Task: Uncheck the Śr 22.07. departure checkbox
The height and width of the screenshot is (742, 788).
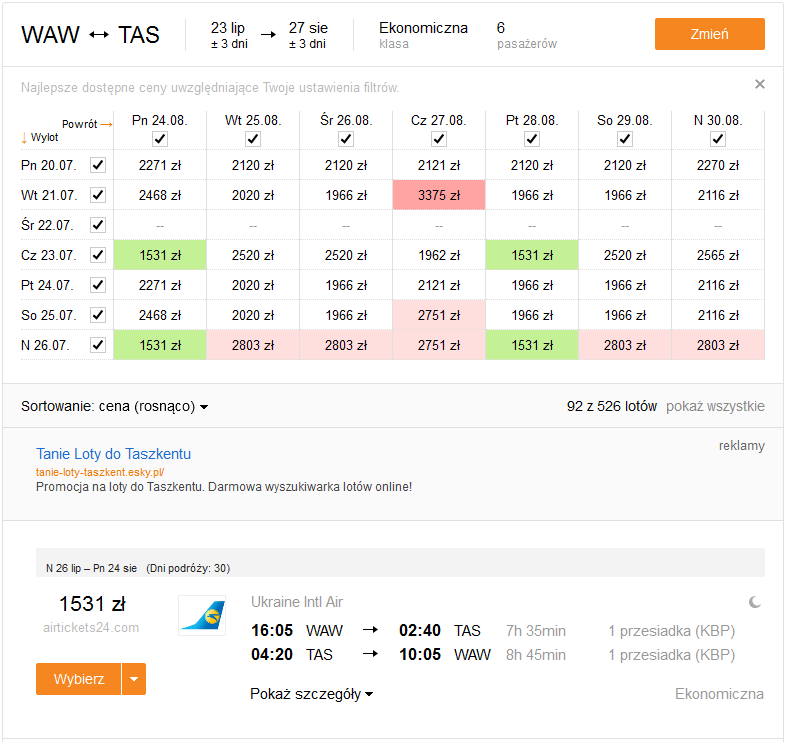Action: [98, 225]
